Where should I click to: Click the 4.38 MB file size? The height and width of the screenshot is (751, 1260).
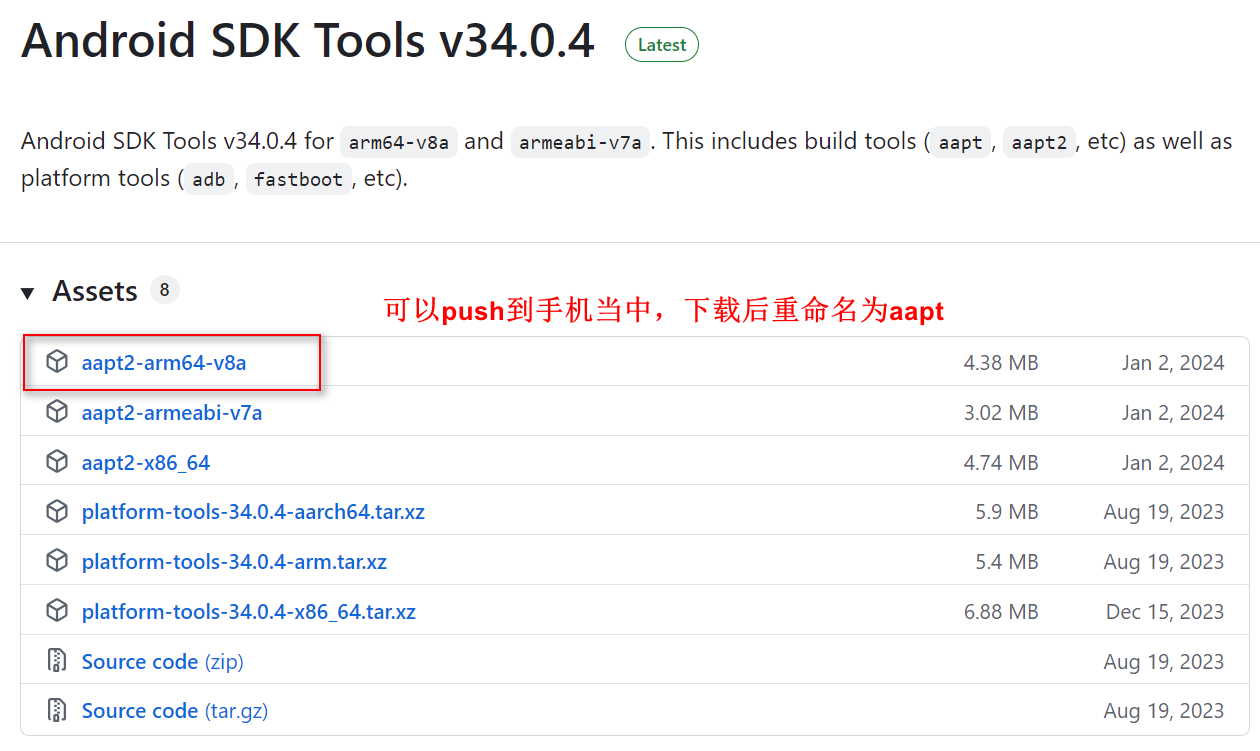(1001, 362)
